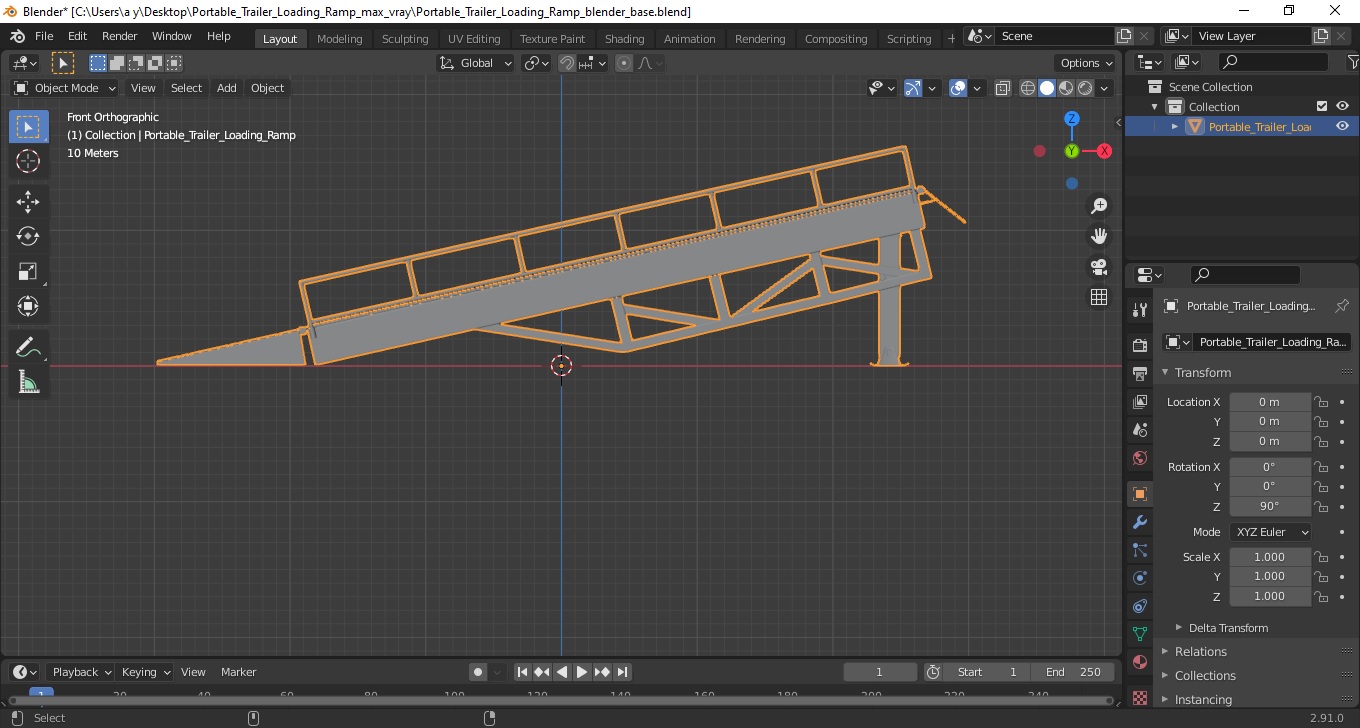Open the viewport shading options arrow
The height and width of the screenshot is (728, 1360).
pos(1105,88)
